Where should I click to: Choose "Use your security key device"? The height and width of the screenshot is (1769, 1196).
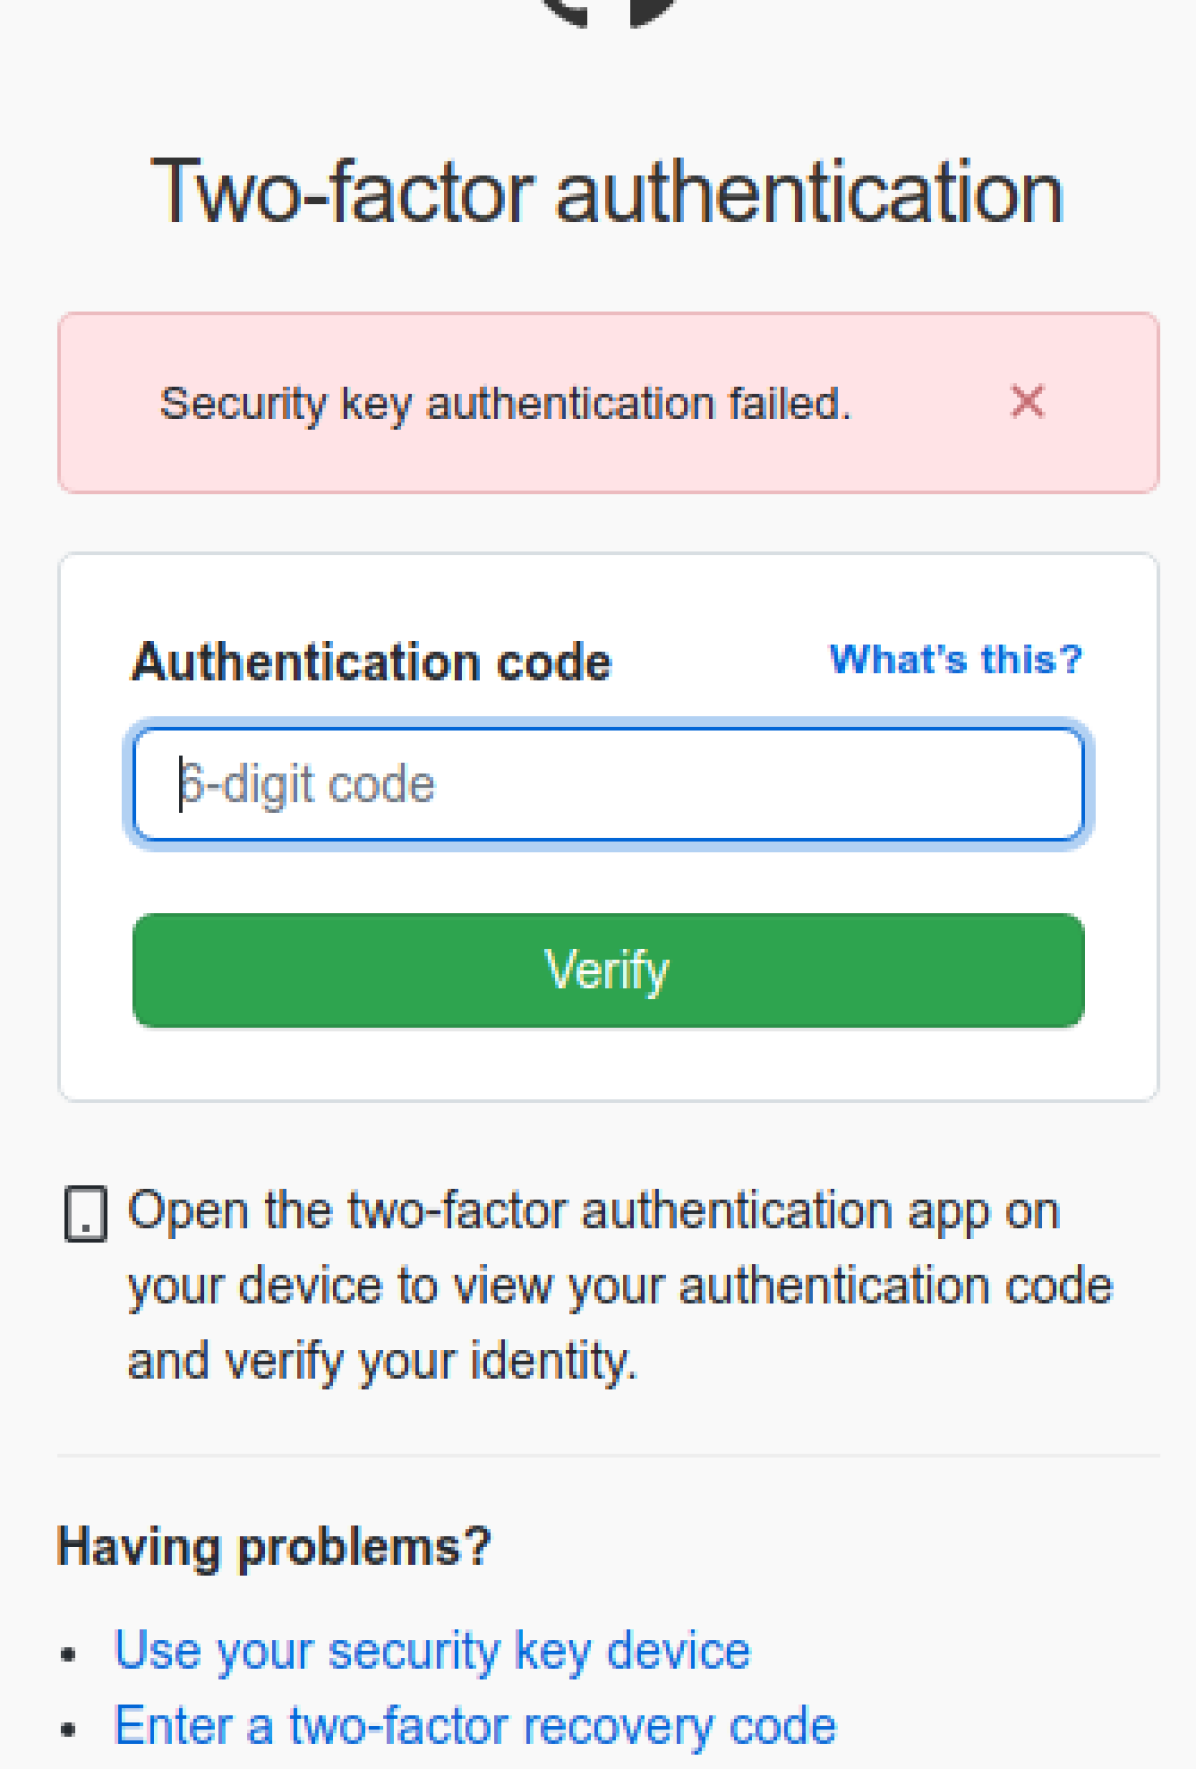(x=432, y=1650)
